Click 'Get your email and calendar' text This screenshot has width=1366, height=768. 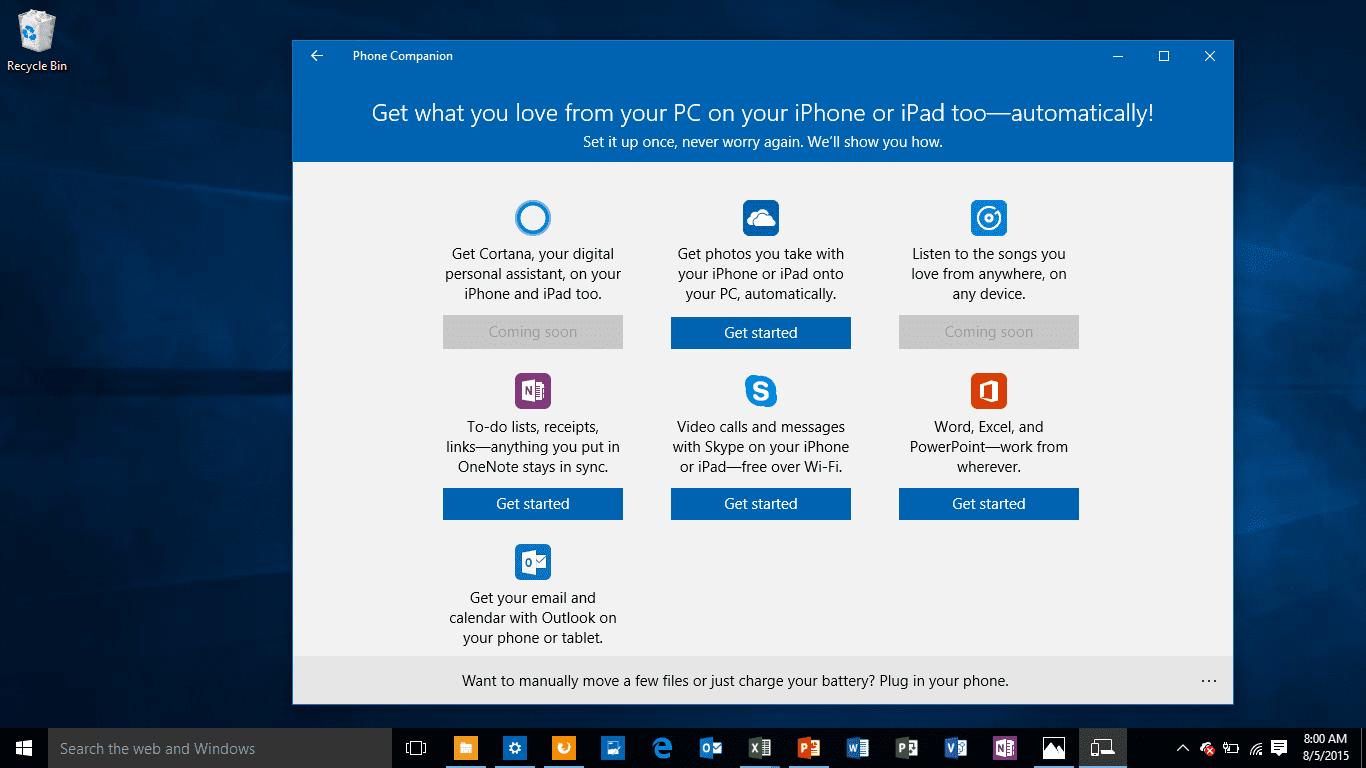pos(533,618)
